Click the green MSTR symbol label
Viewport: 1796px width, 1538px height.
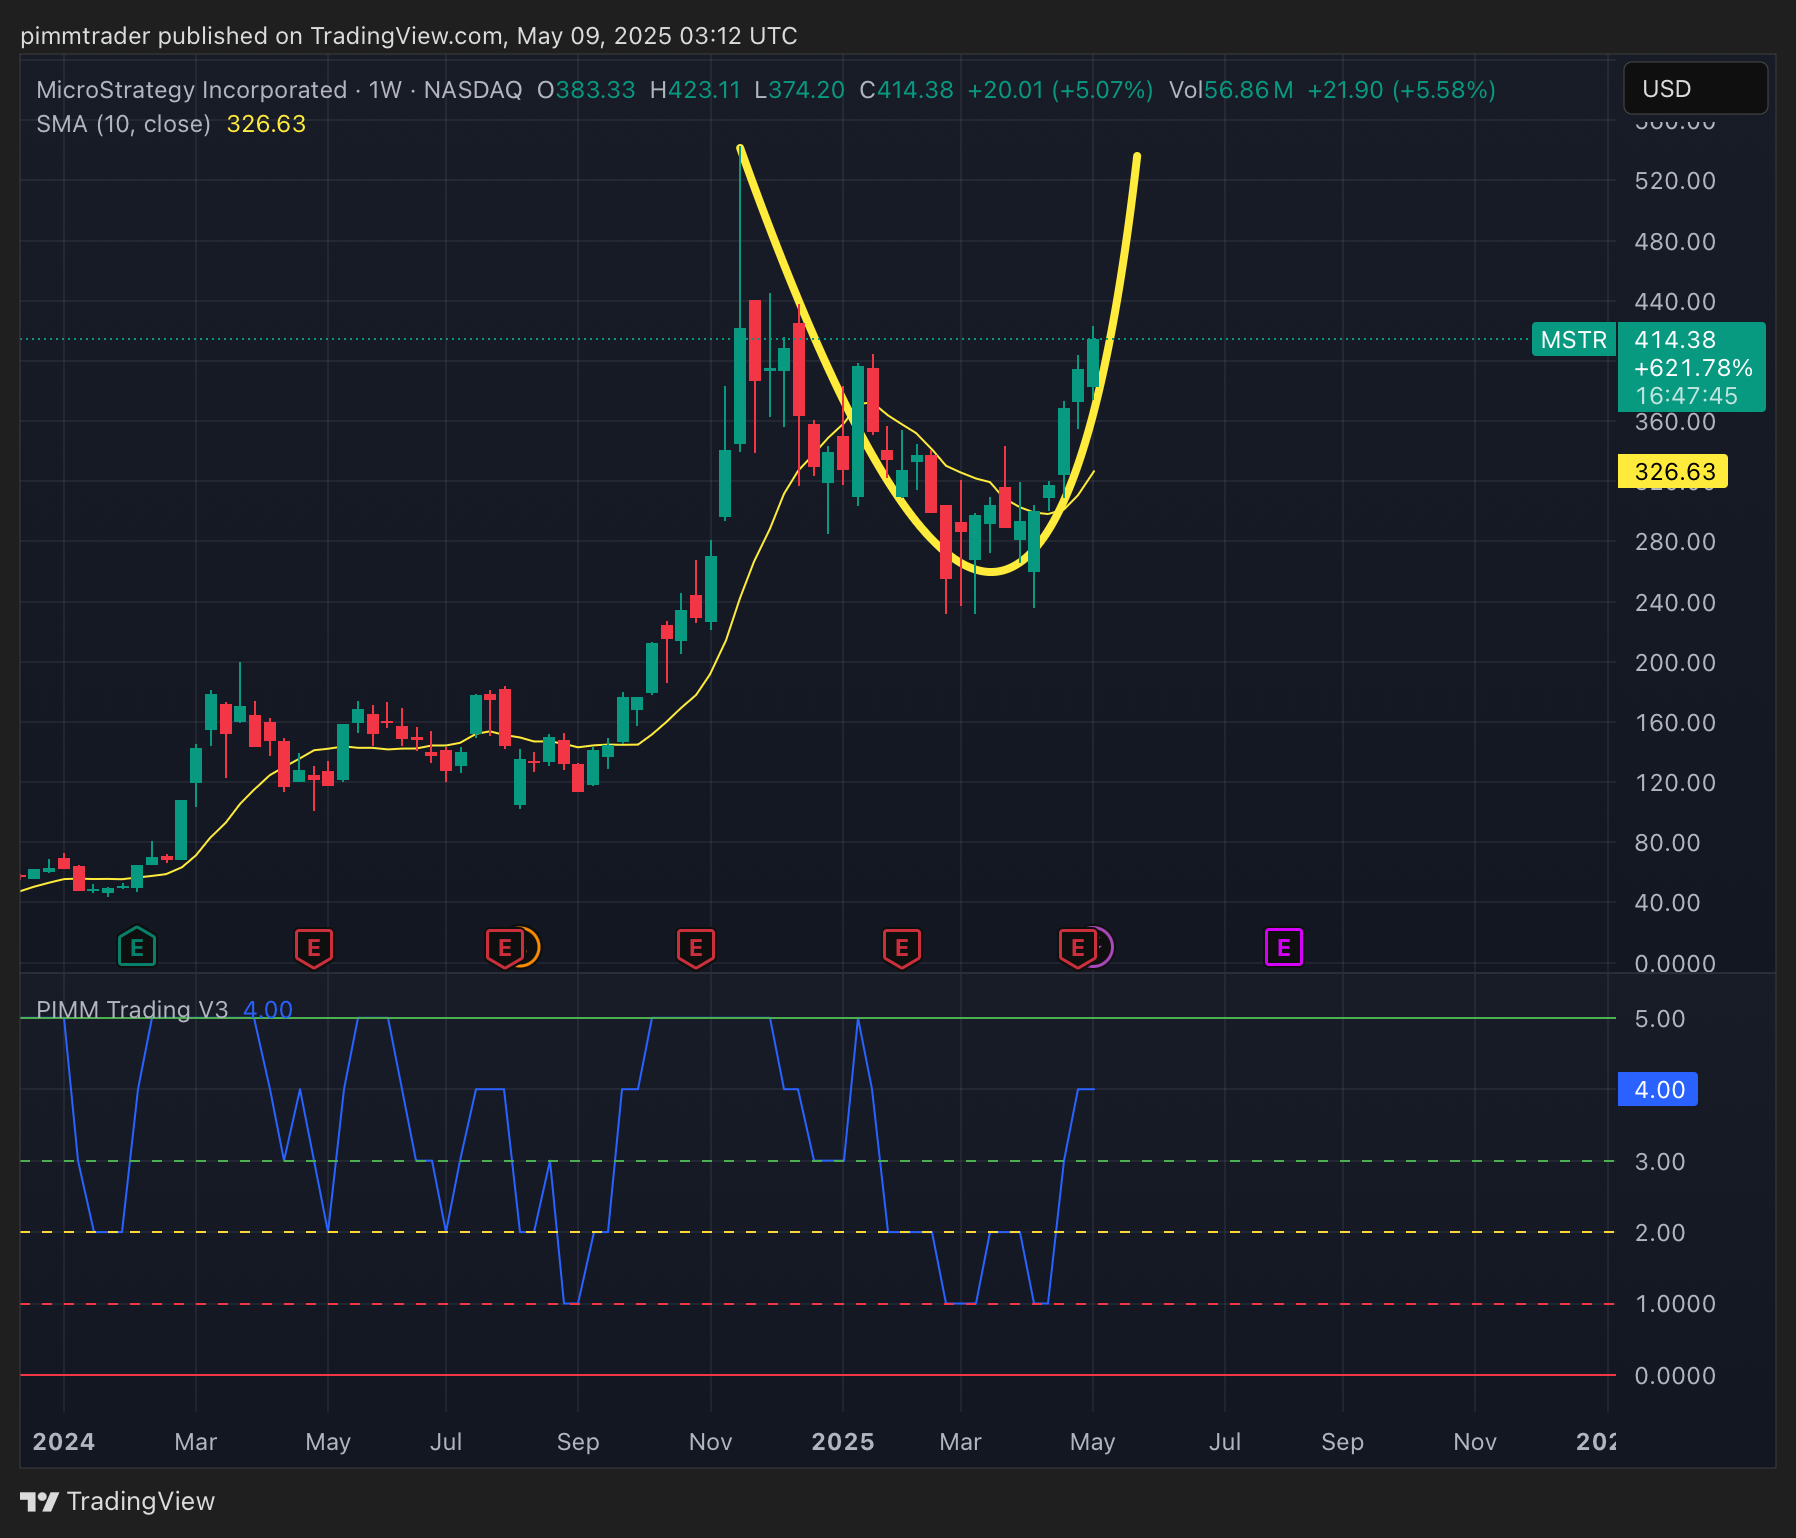[x=1573, y=340]
